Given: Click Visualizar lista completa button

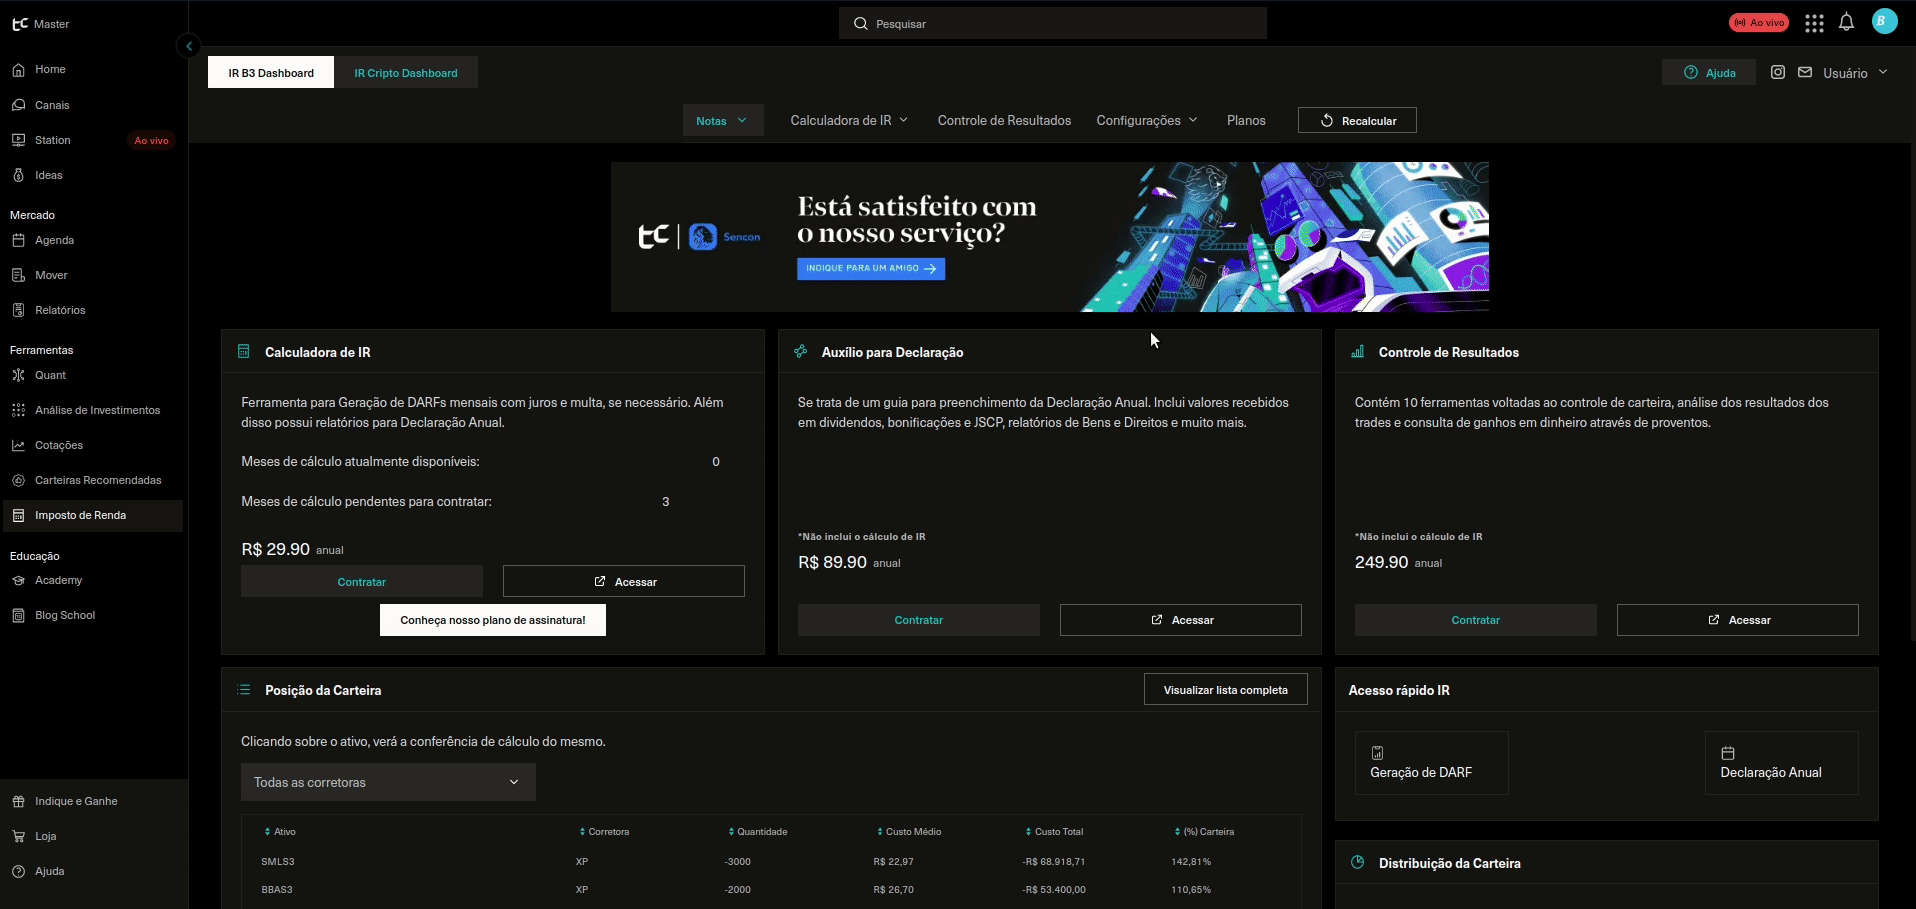Looking at the screenshot, I should [1225, 690].
